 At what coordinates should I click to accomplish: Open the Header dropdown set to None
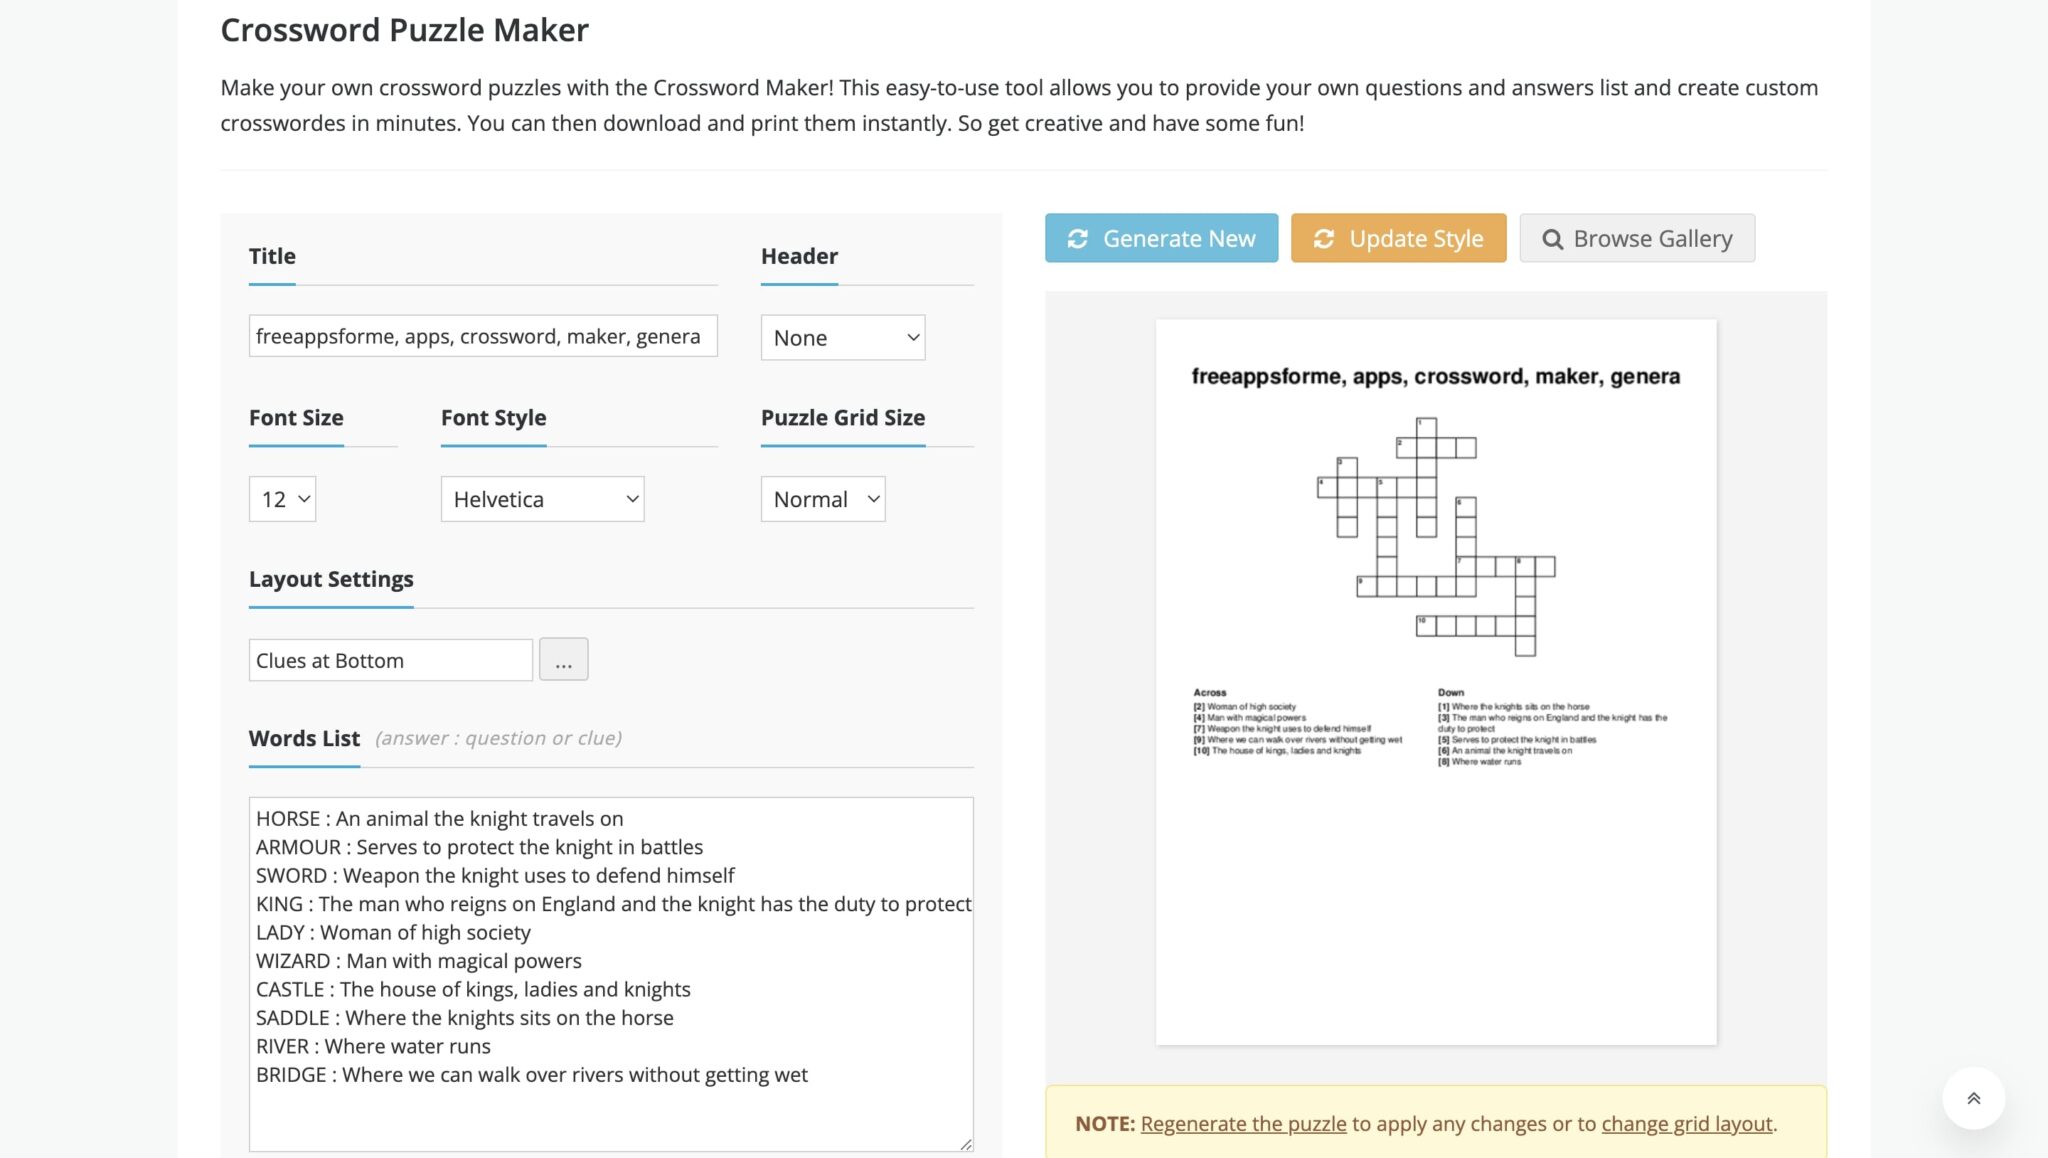pyautogui.click(x=843, y=338)
